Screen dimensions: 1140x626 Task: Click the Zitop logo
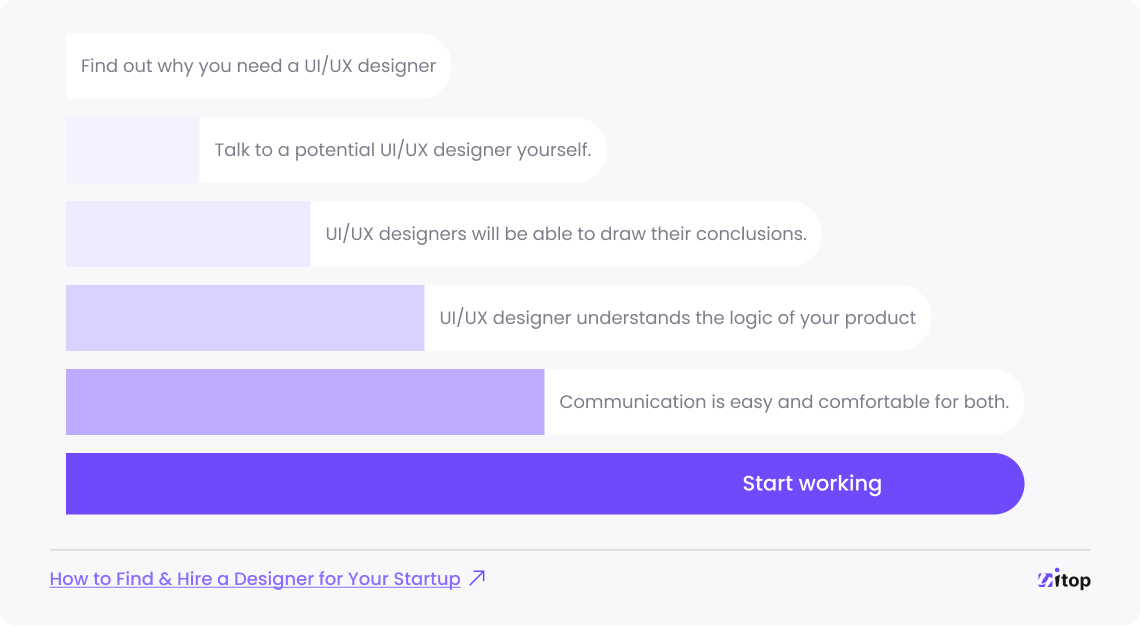[1064, 579]
